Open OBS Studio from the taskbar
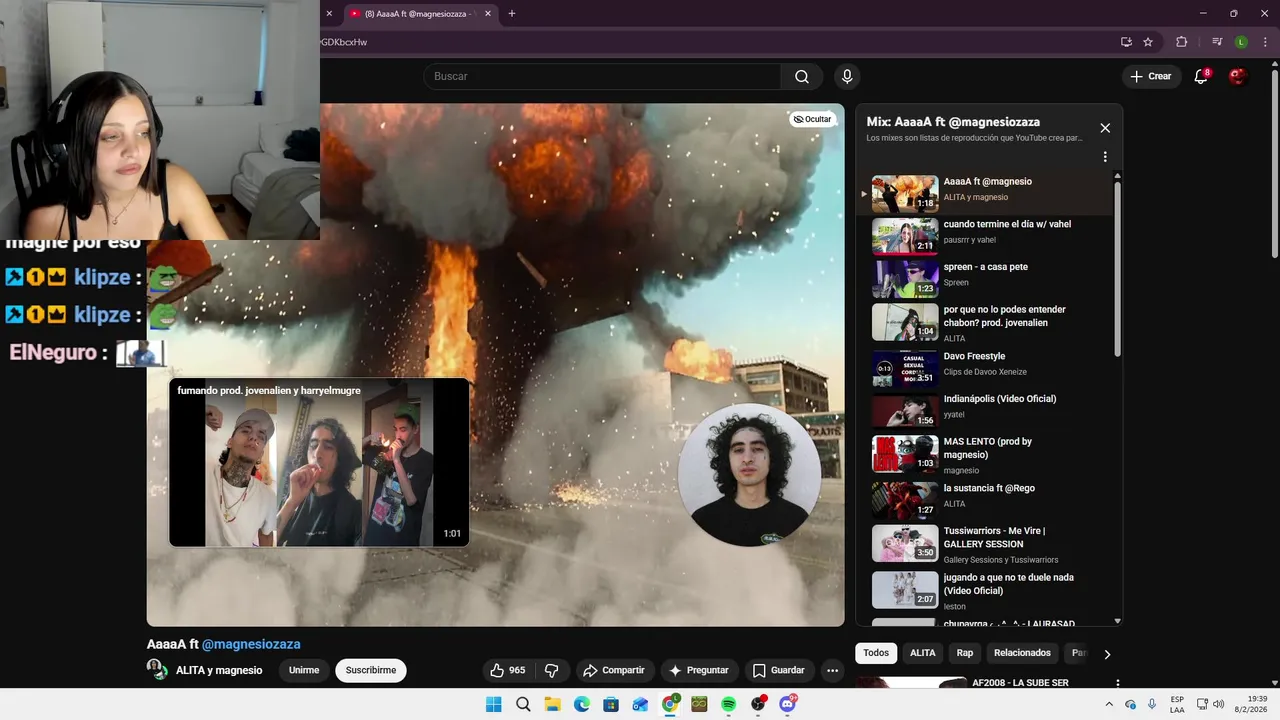1280x720 pixels. tap(758, 704)
